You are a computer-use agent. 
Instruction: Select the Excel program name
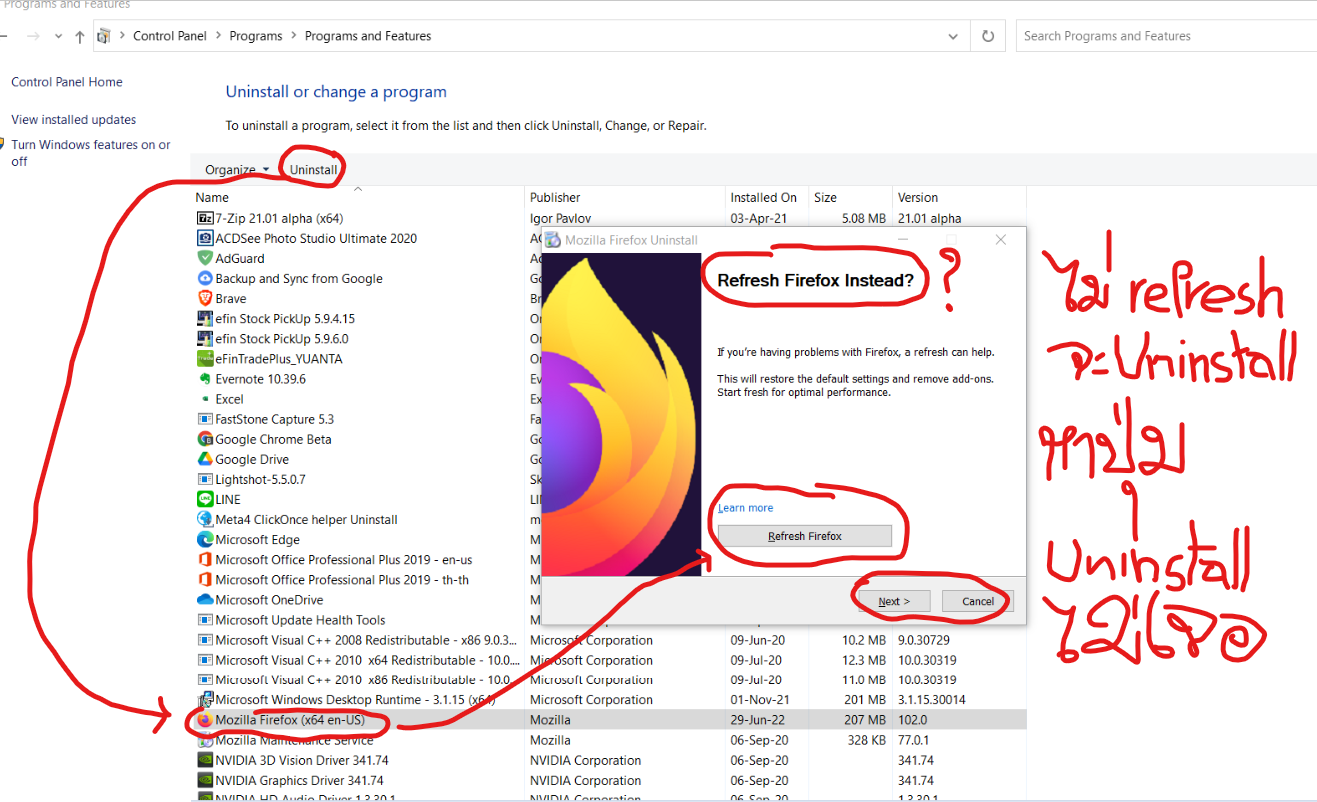pyautogui.click(x=229, y=399)
